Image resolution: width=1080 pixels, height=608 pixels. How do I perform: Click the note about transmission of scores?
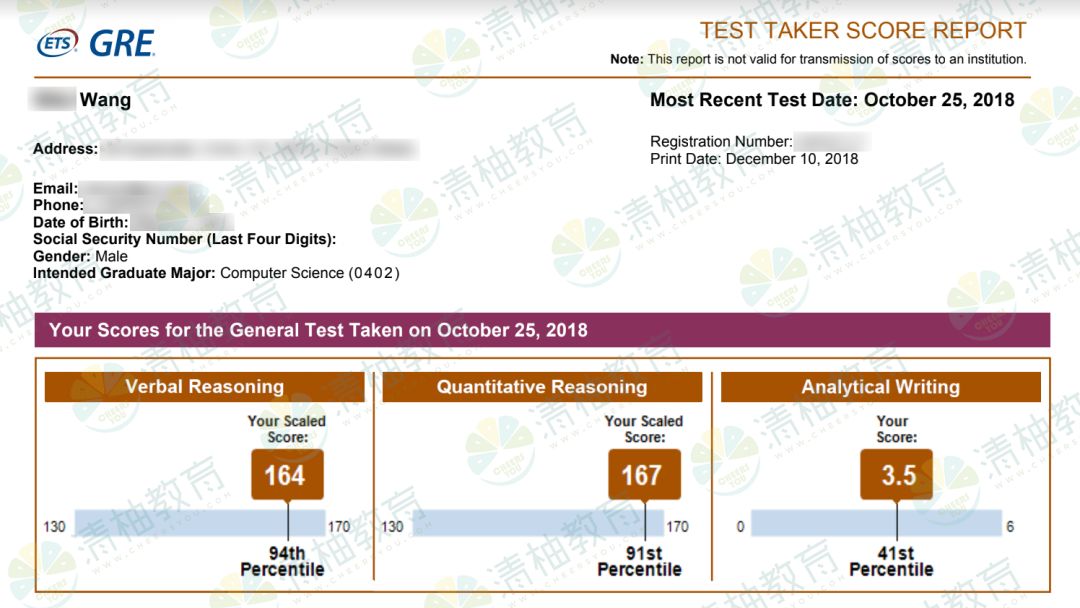click(818, 59)
